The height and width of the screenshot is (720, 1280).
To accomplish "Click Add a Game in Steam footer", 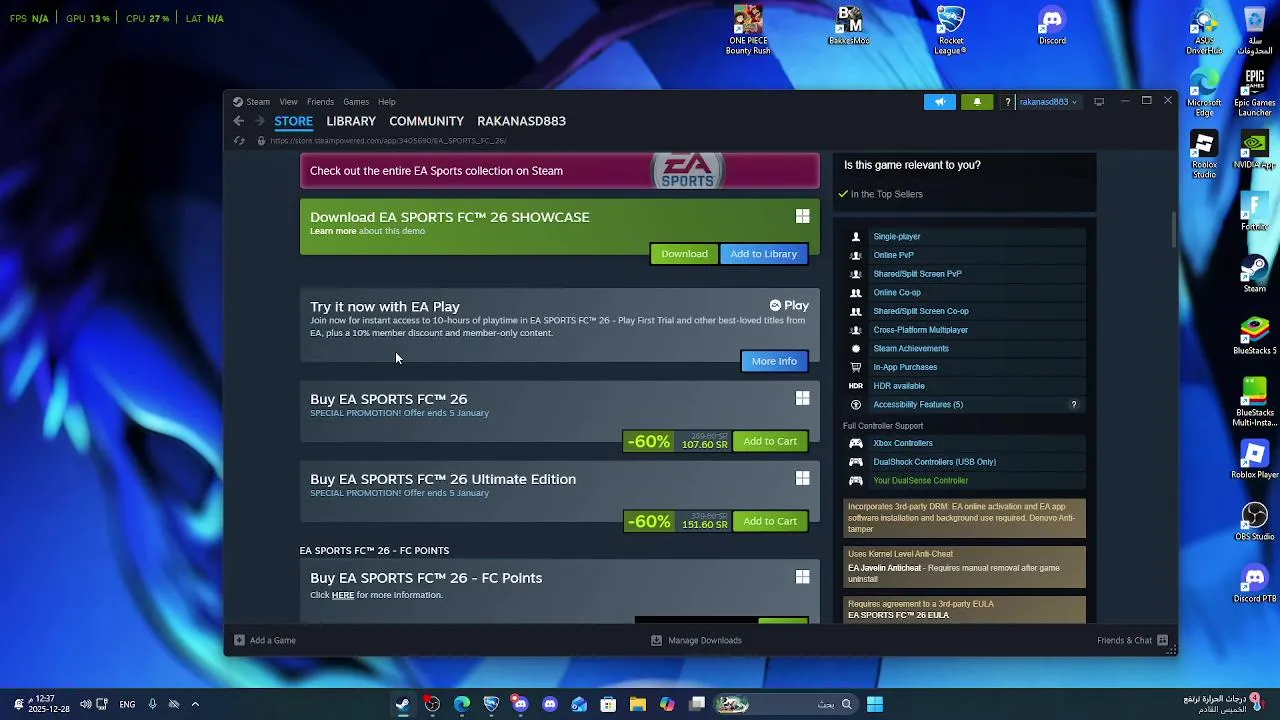I will (x=265, y=640).
